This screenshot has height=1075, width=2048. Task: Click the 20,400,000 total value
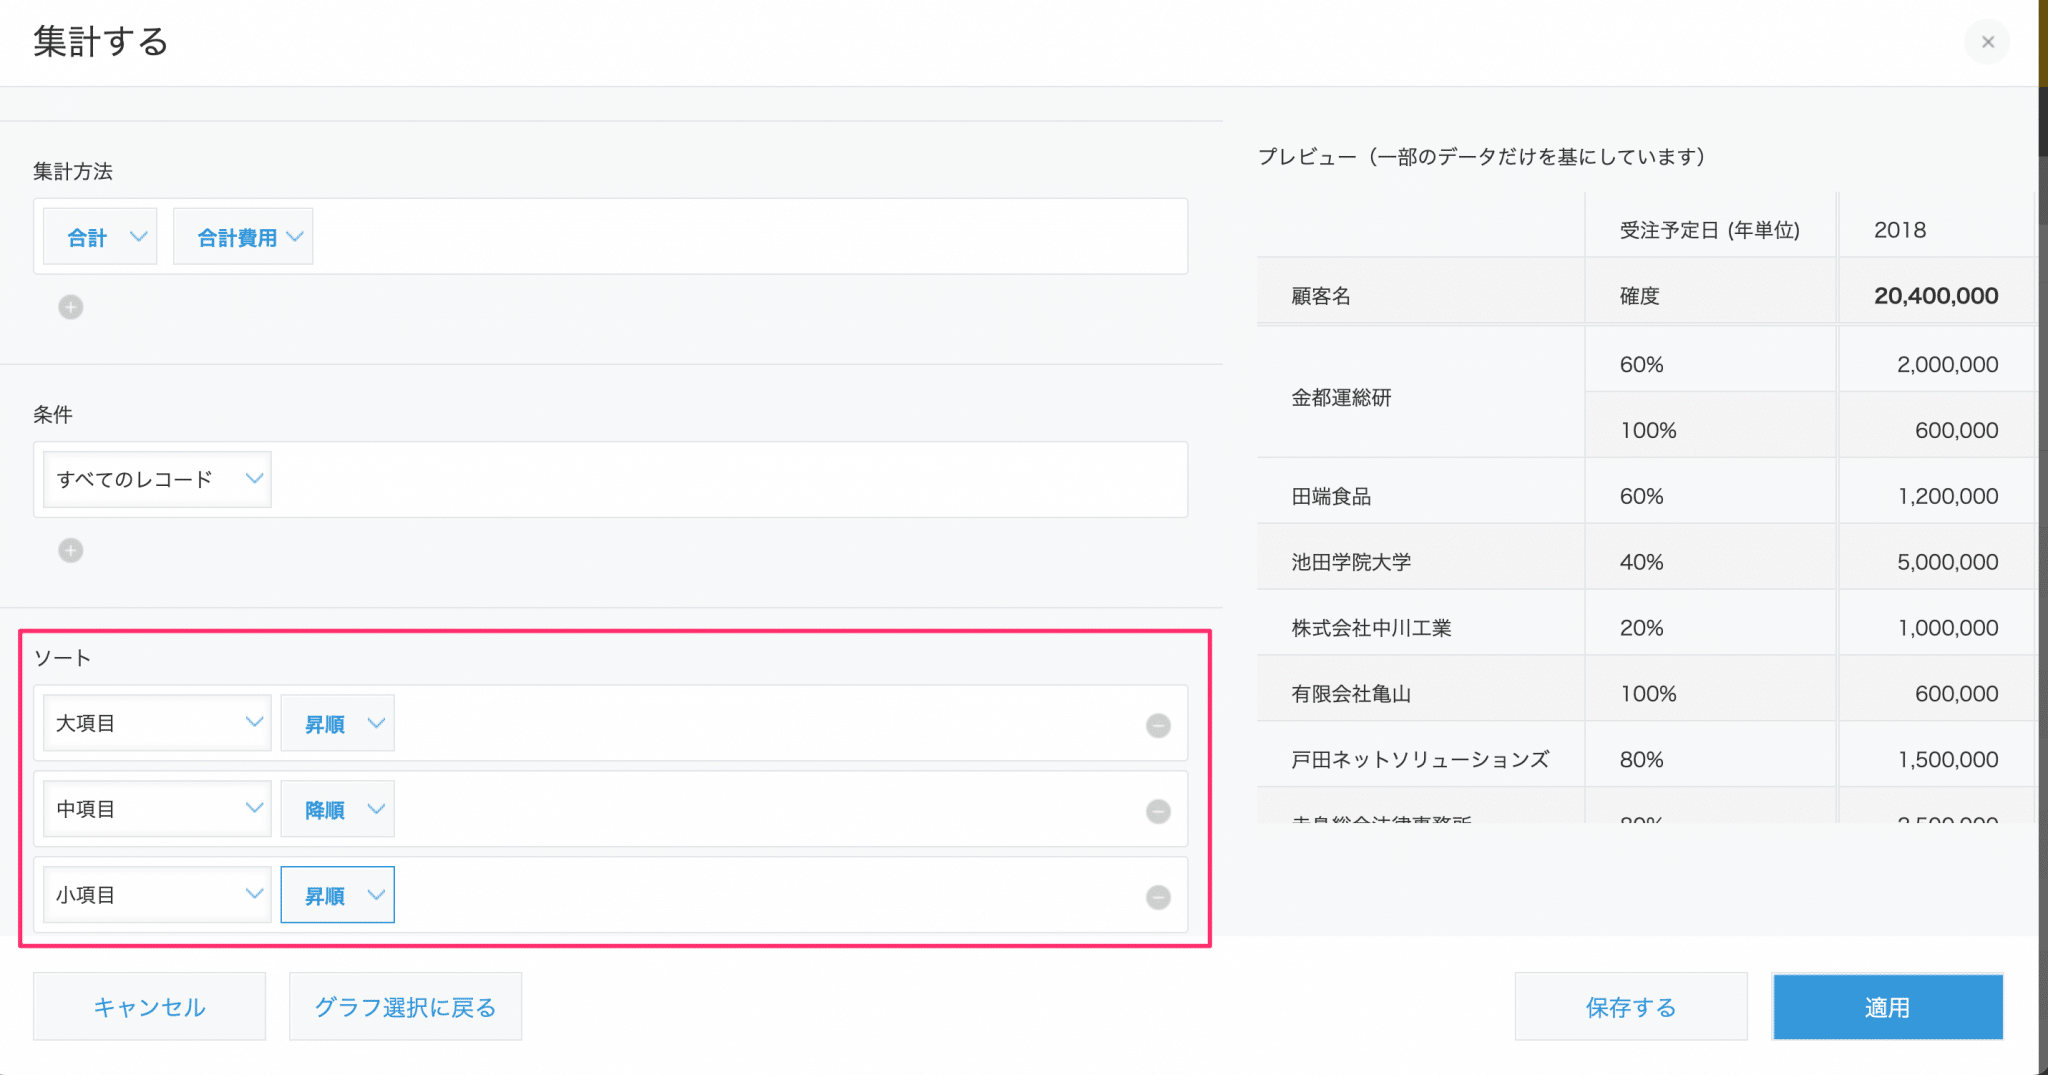[1936, 296]
